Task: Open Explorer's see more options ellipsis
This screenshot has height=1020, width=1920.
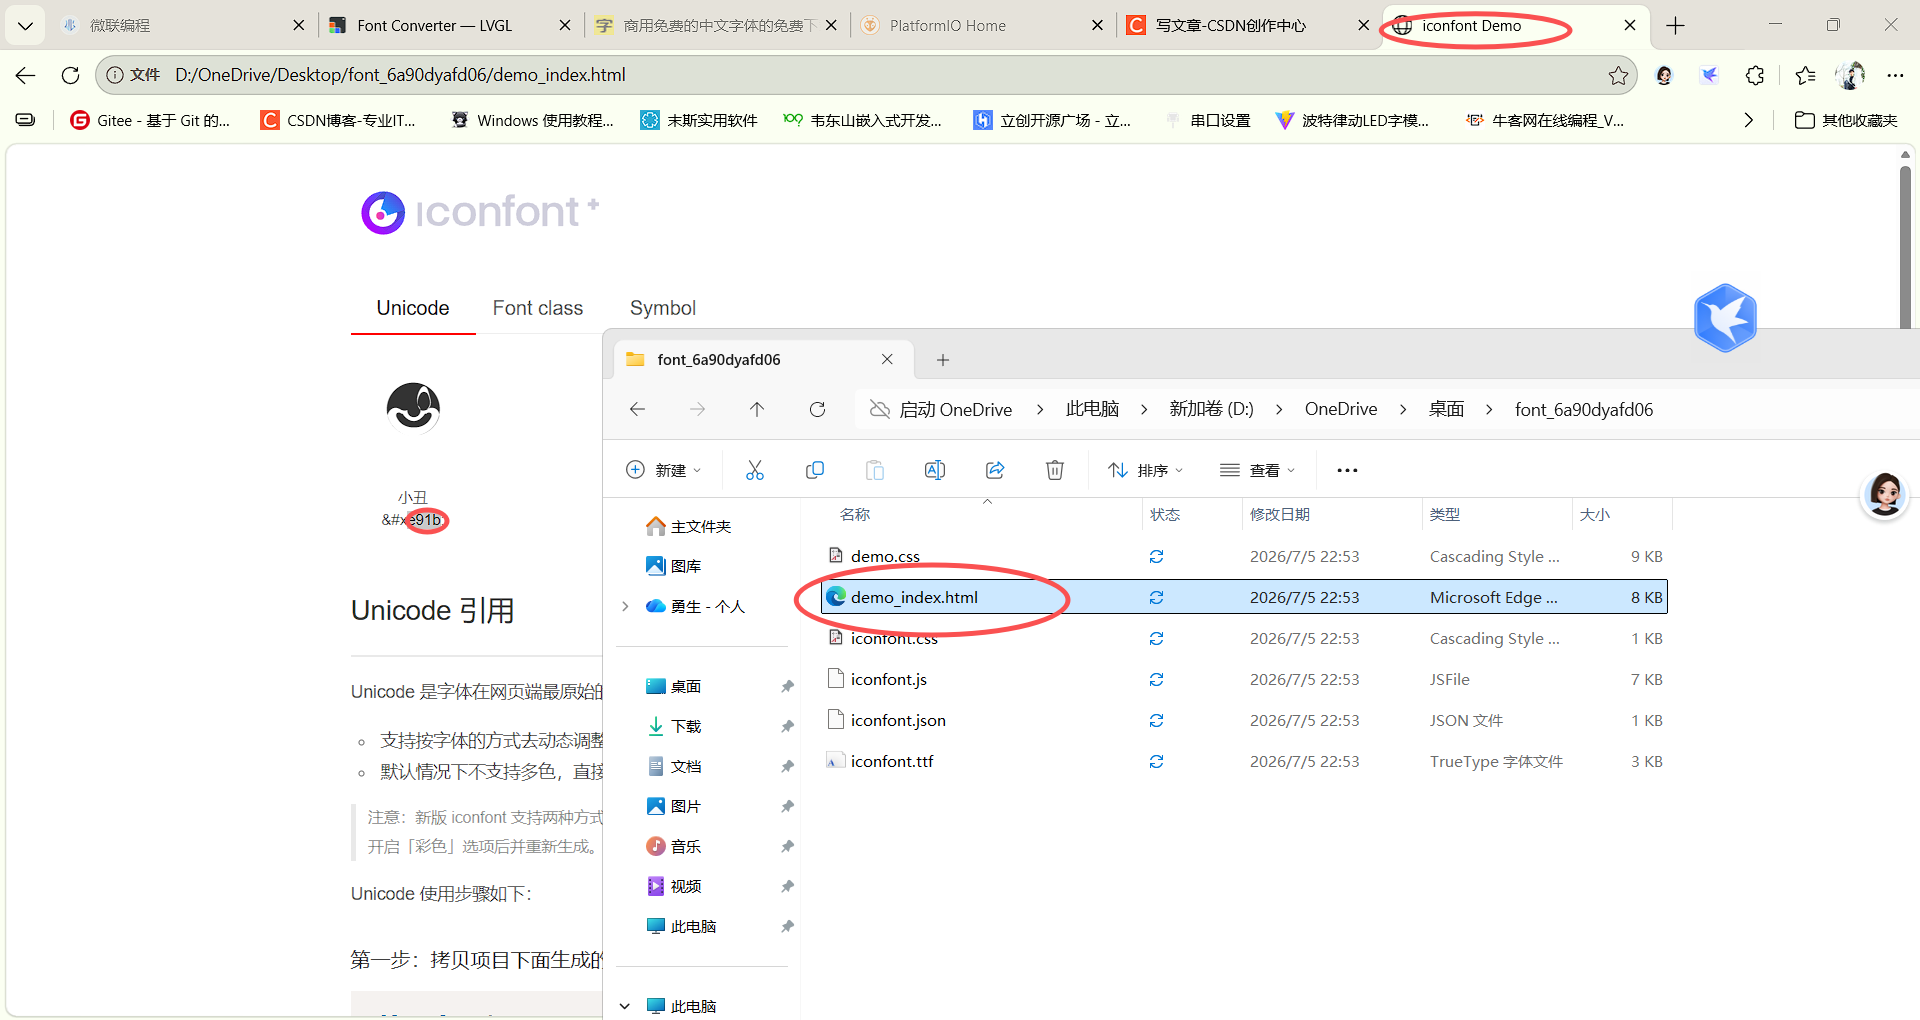Action: pyautogui.click(x=1347, y=470)
